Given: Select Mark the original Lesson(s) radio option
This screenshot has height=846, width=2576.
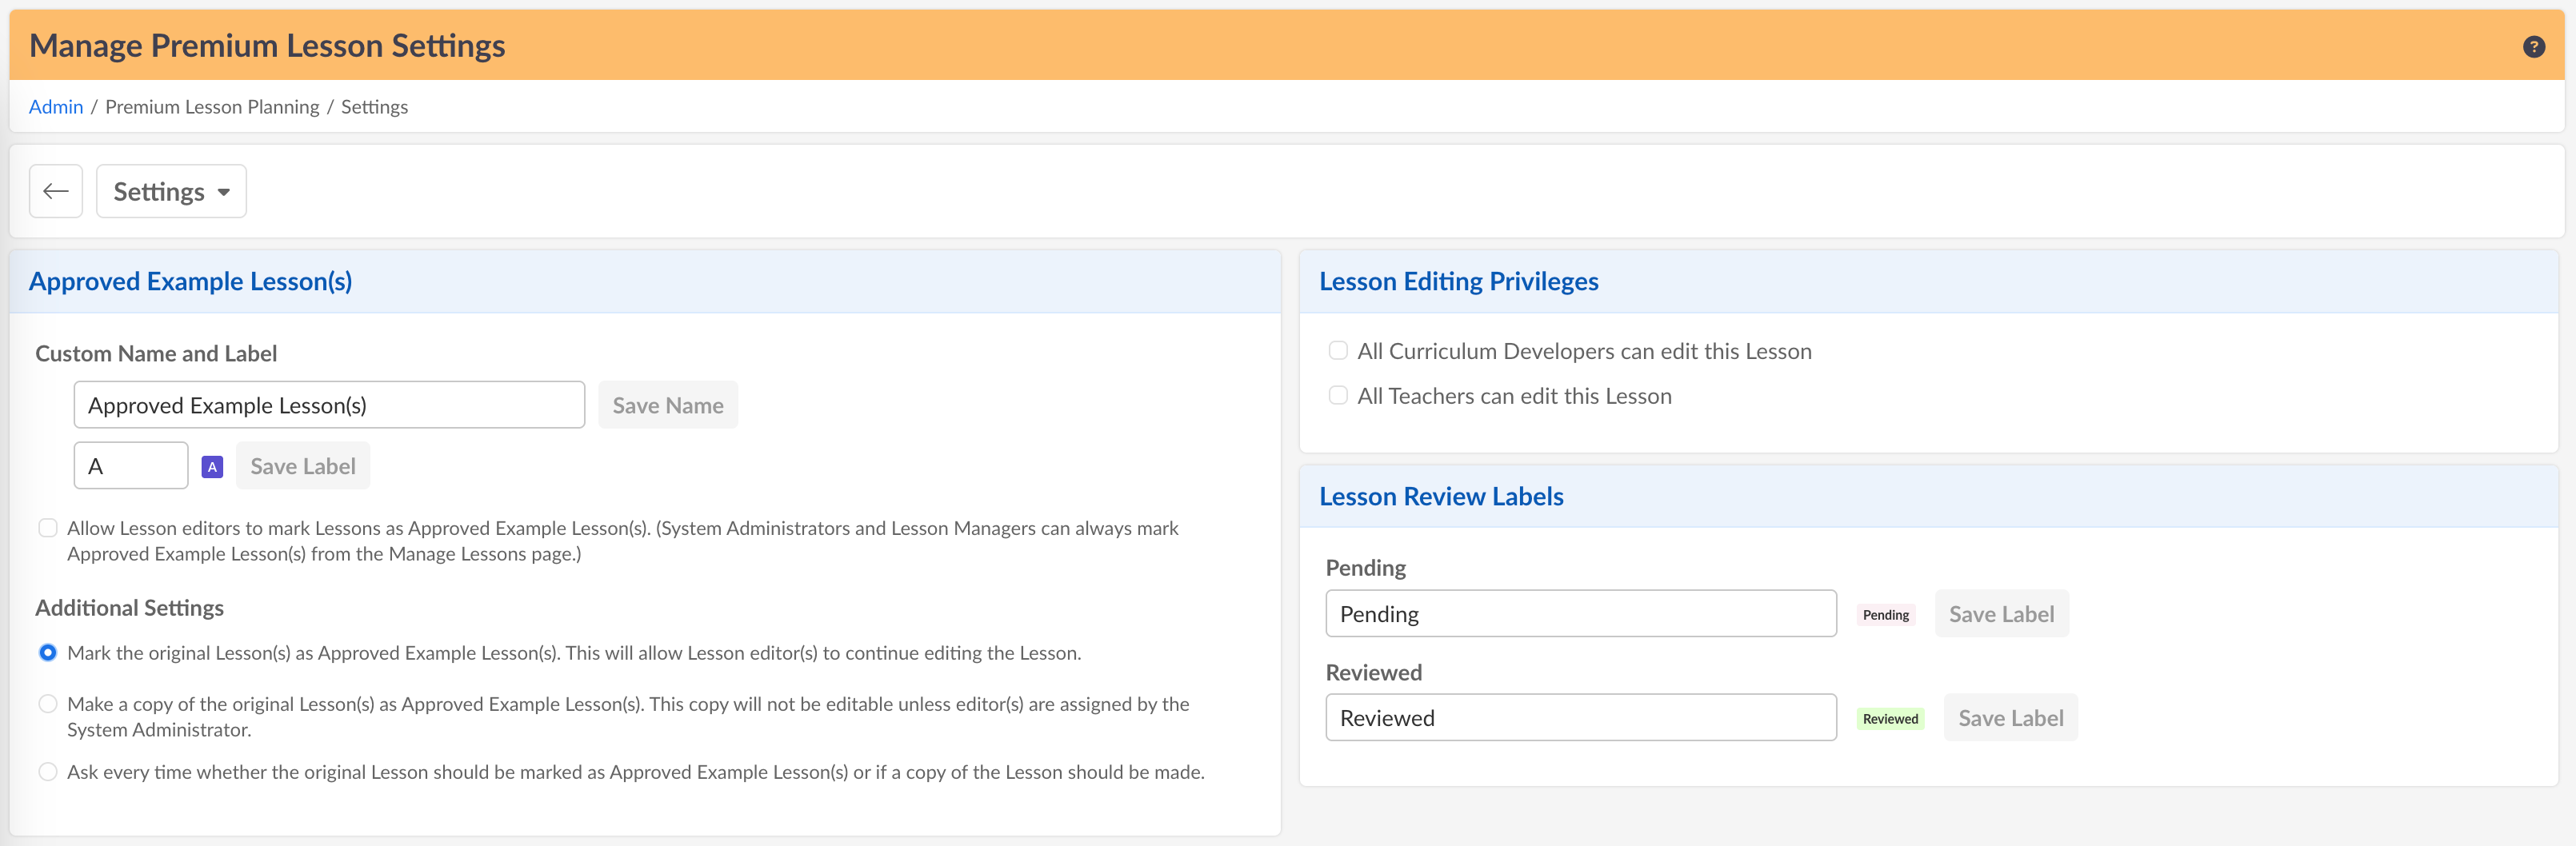Looking at the screenshot, I should [x=48, y=653].
